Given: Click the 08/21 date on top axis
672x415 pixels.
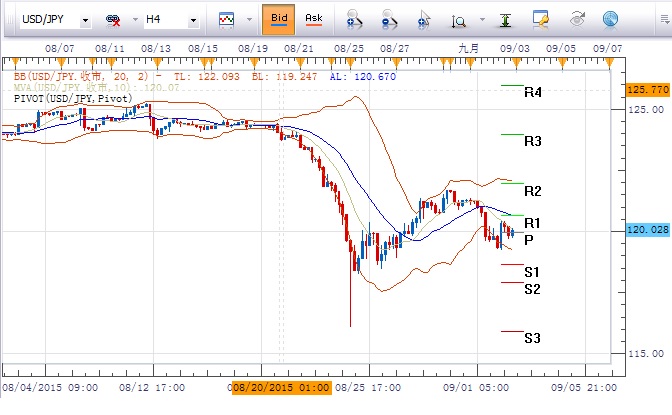Looking at the screenshot, I should (x=299, y=48).
